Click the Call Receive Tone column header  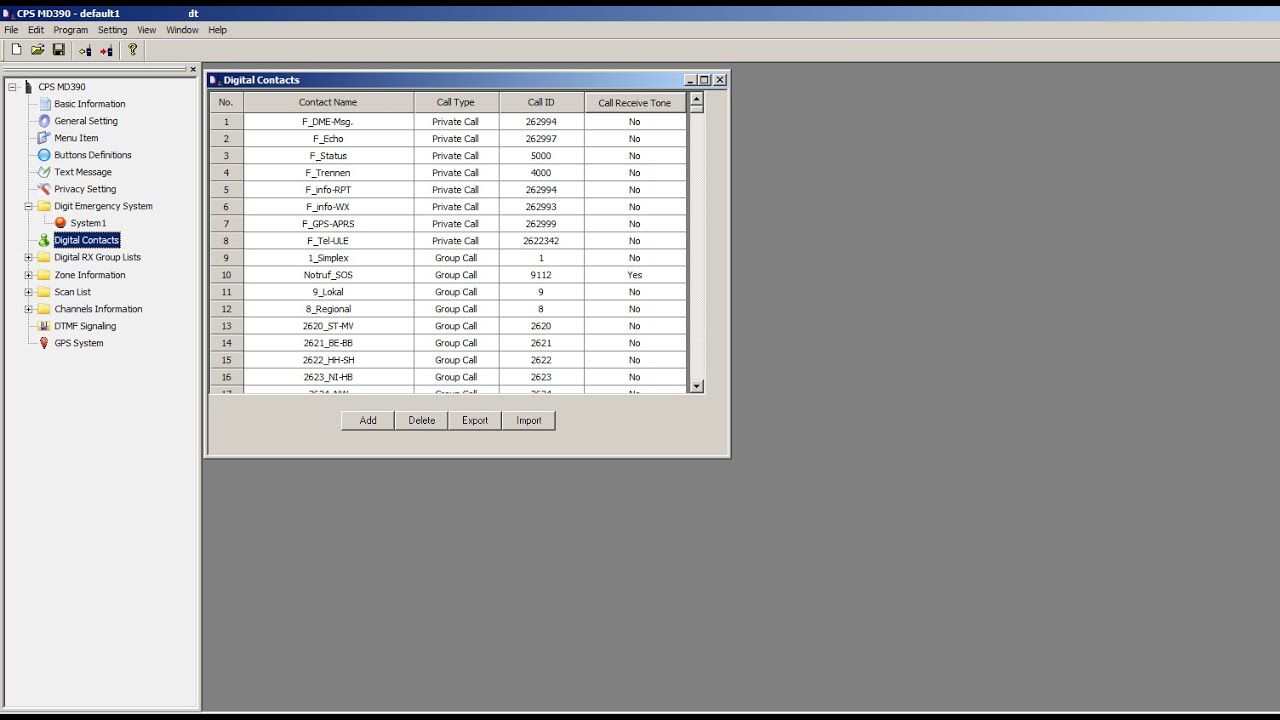635,102
